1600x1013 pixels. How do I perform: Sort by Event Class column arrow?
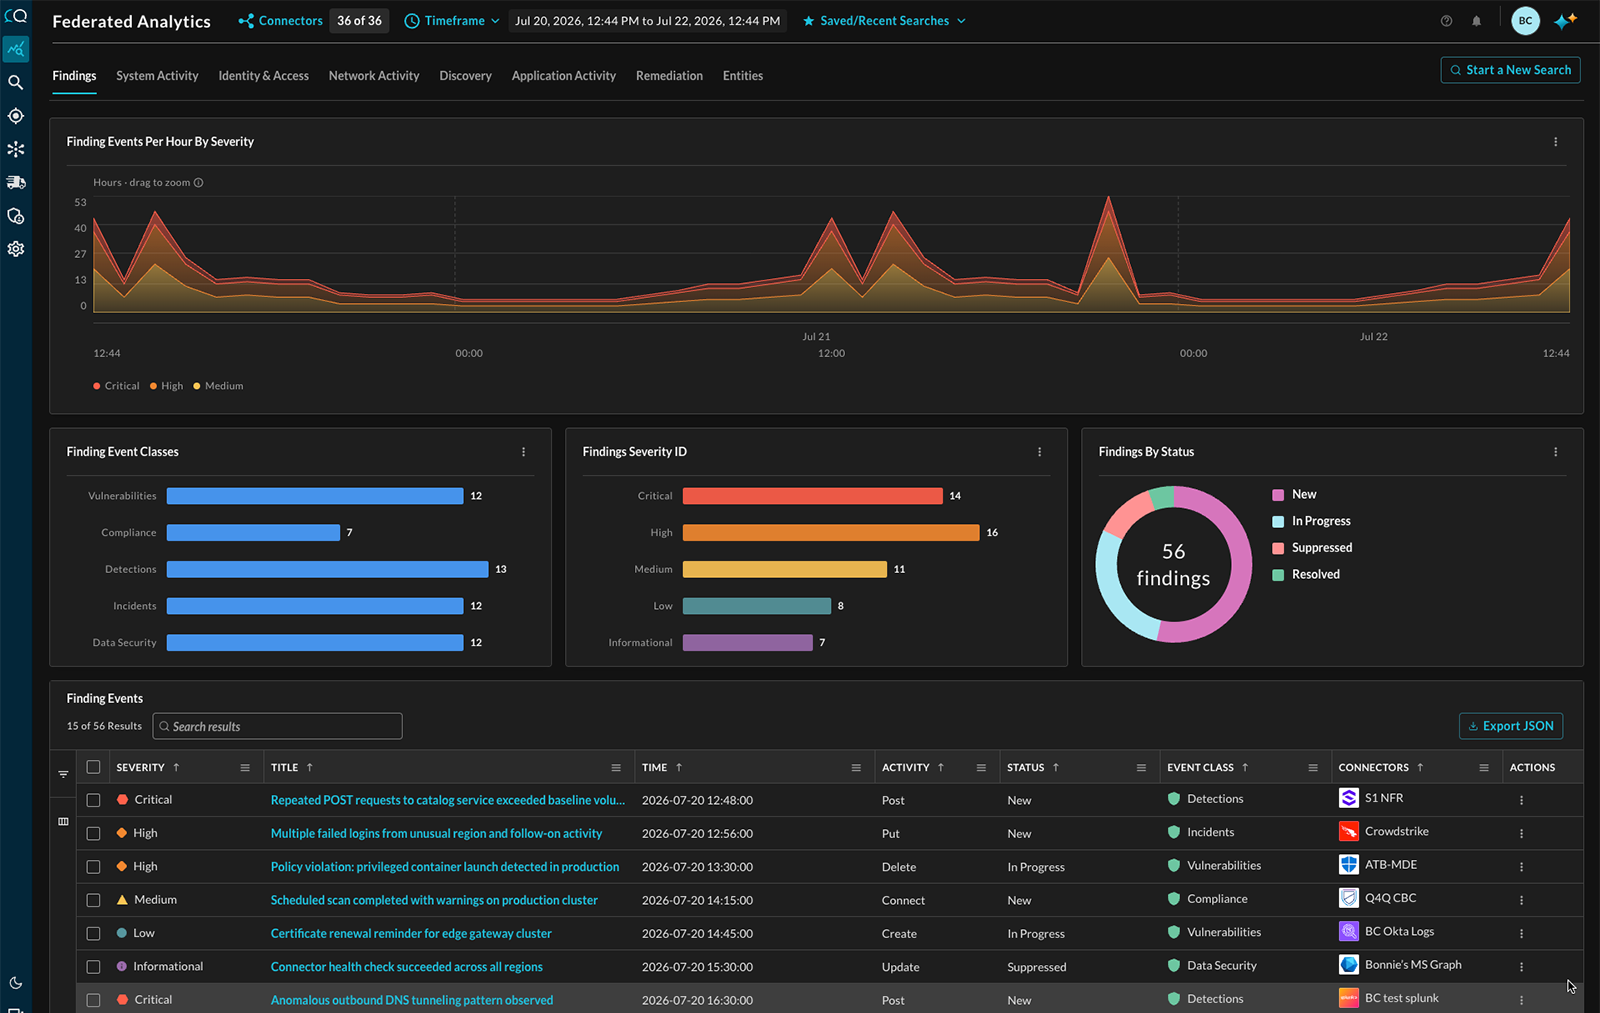tap(1245, 768)
